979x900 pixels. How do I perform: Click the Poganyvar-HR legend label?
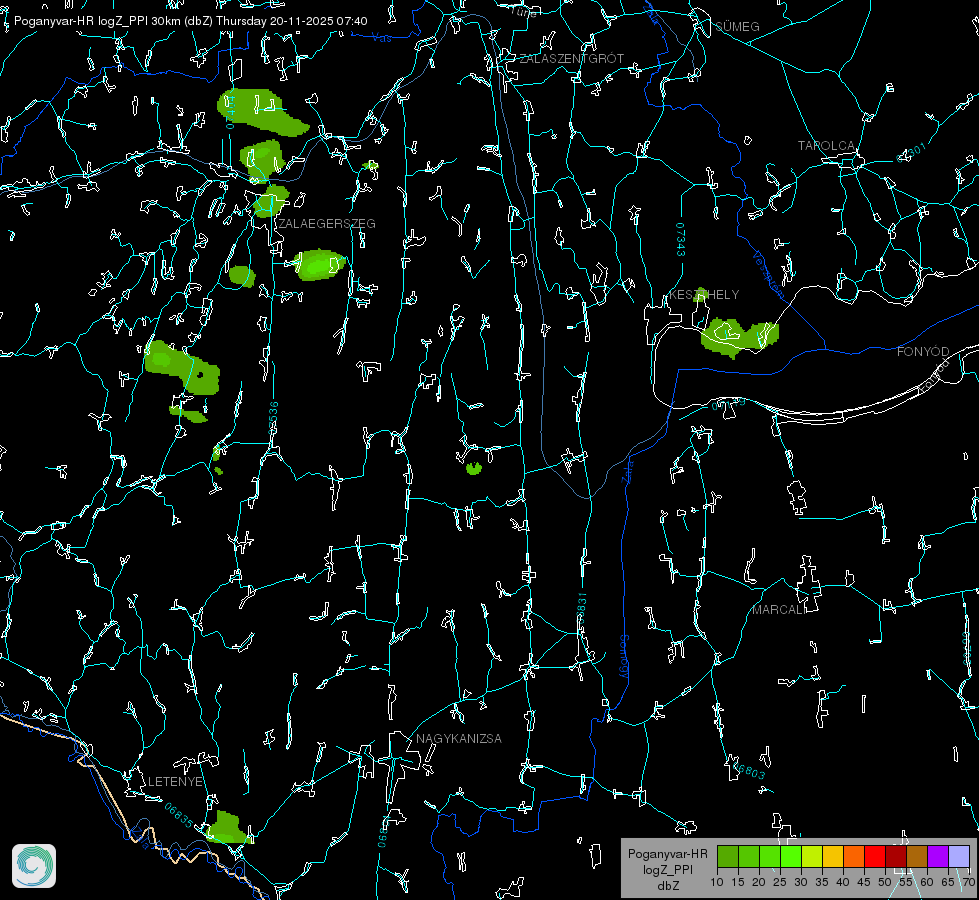point(667,854)
